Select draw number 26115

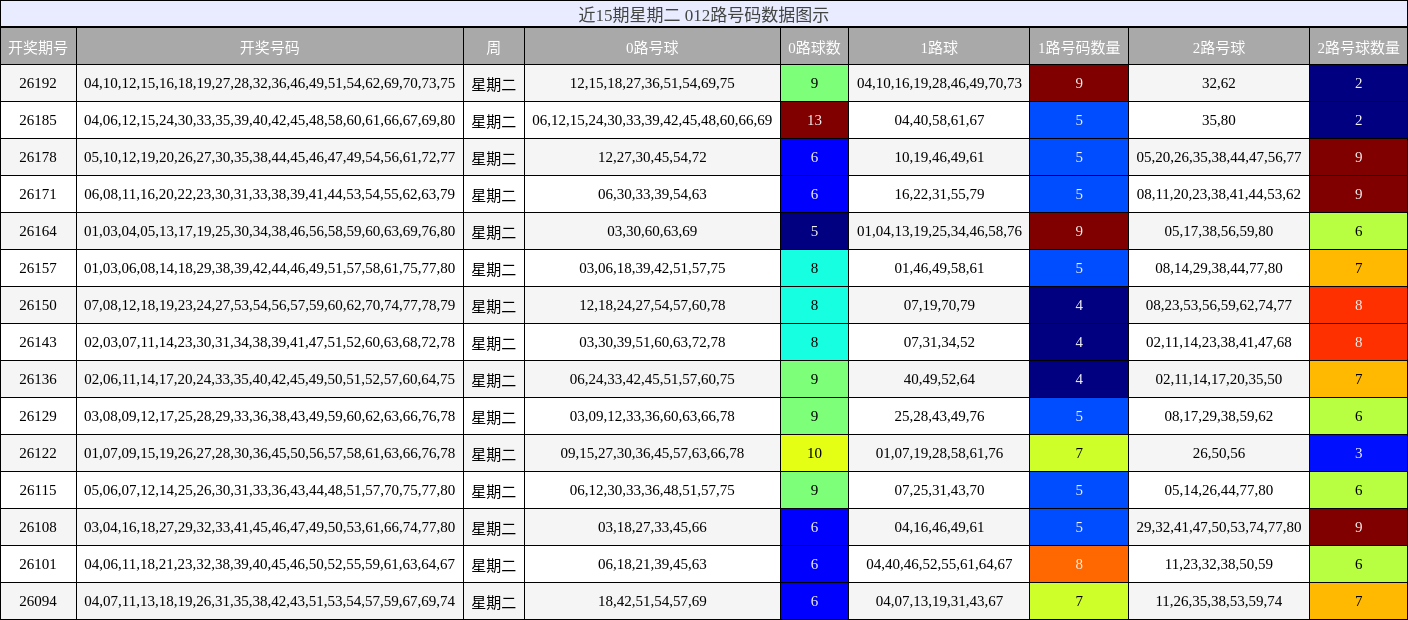pyautogui.click(x=38, y=490)
